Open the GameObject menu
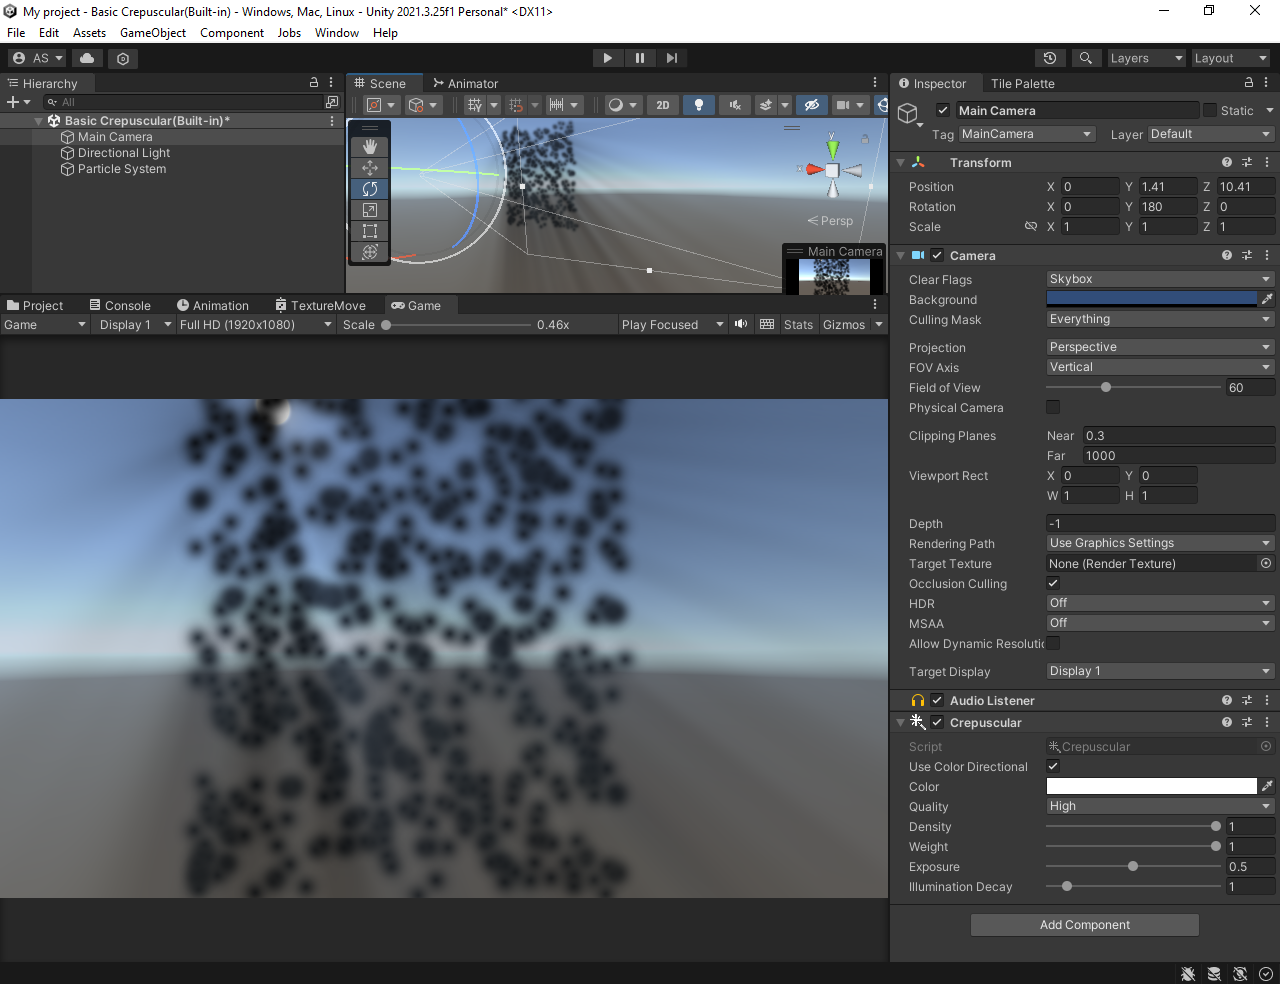The width and height of the screenshot is (1280, 984). coord(152,32)
